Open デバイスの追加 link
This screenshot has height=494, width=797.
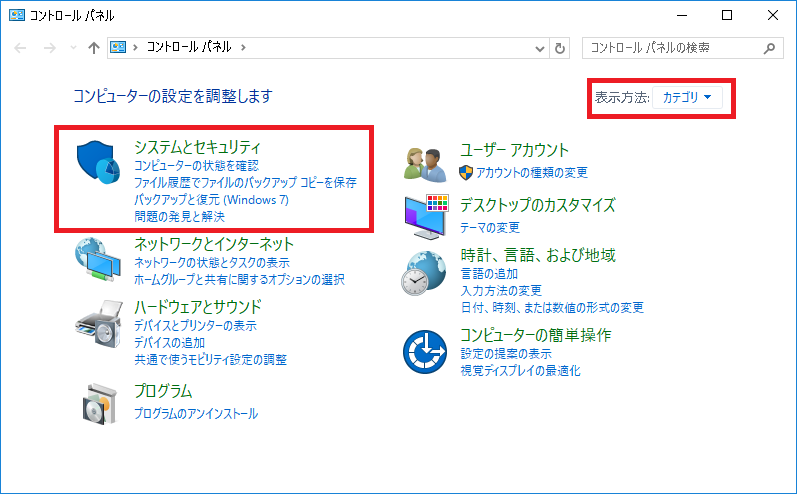pyautogui.click(x=169, y=343)
